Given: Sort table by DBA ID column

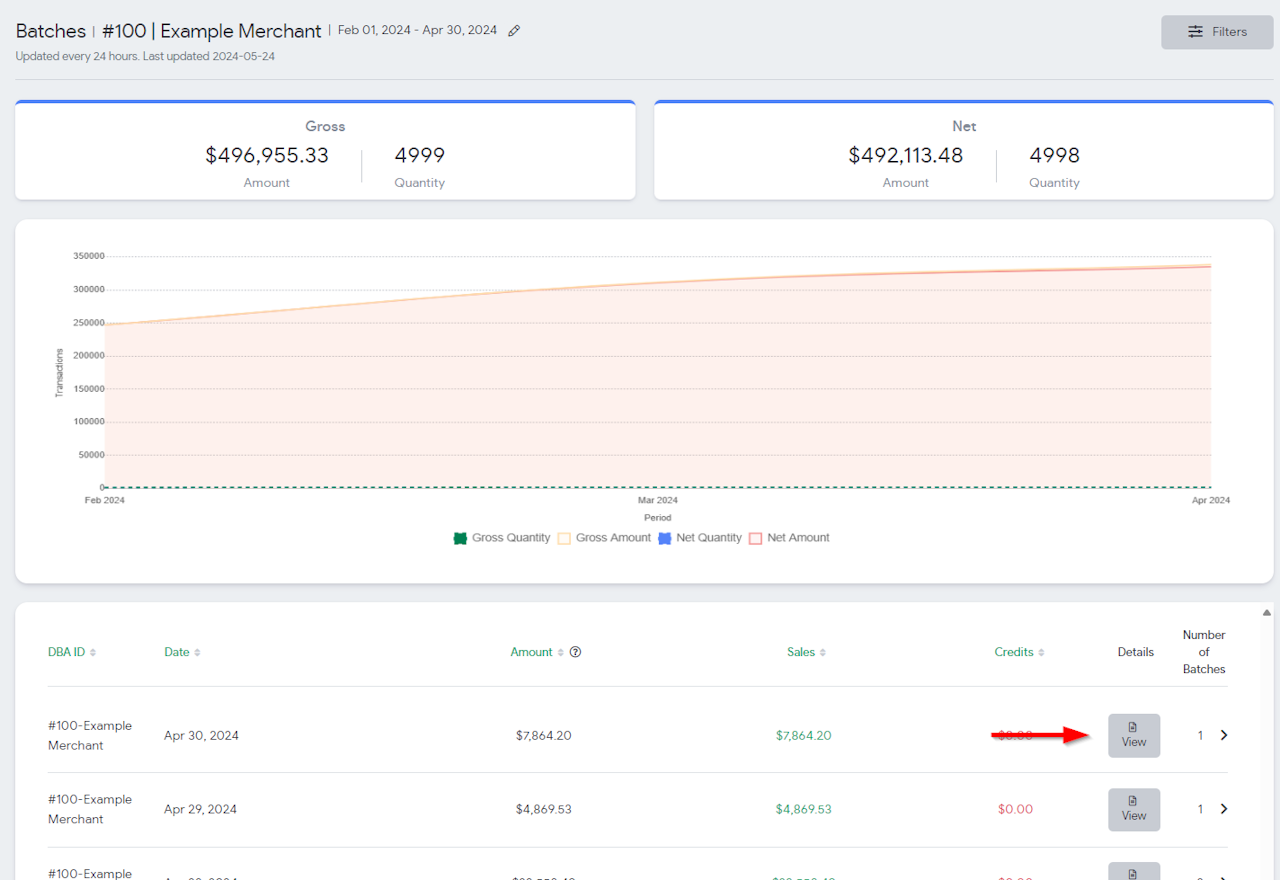Looking at the screenshot, I should tap(72, 652).
